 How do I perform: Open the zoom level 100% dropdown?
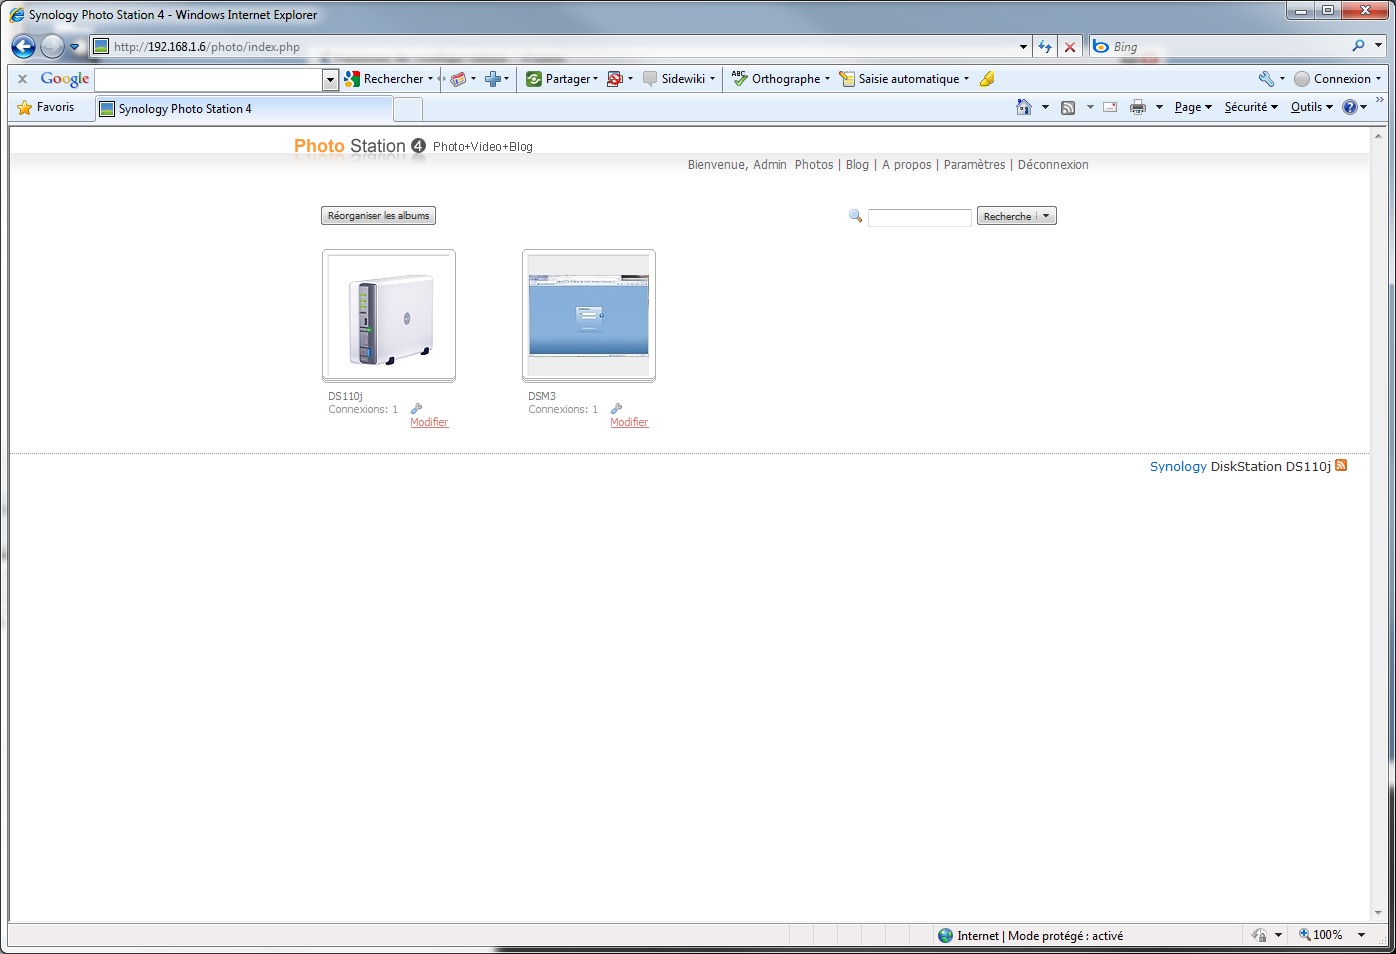(1361, 935)
